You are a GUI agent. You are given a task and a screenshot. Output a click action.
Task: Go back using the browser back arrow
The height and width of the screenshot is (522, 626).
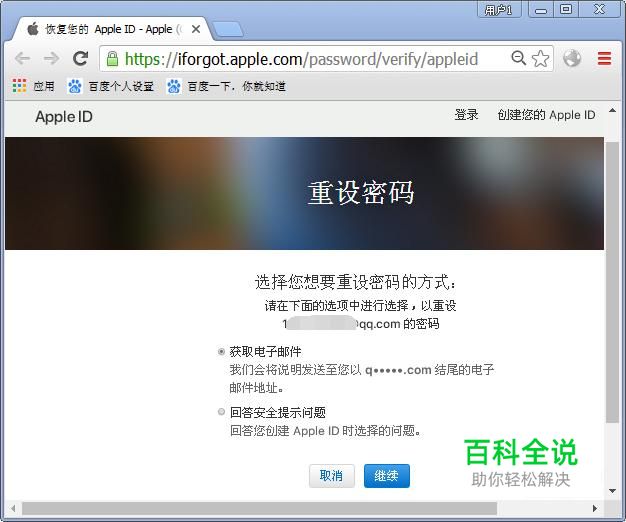tap(22, 59)
